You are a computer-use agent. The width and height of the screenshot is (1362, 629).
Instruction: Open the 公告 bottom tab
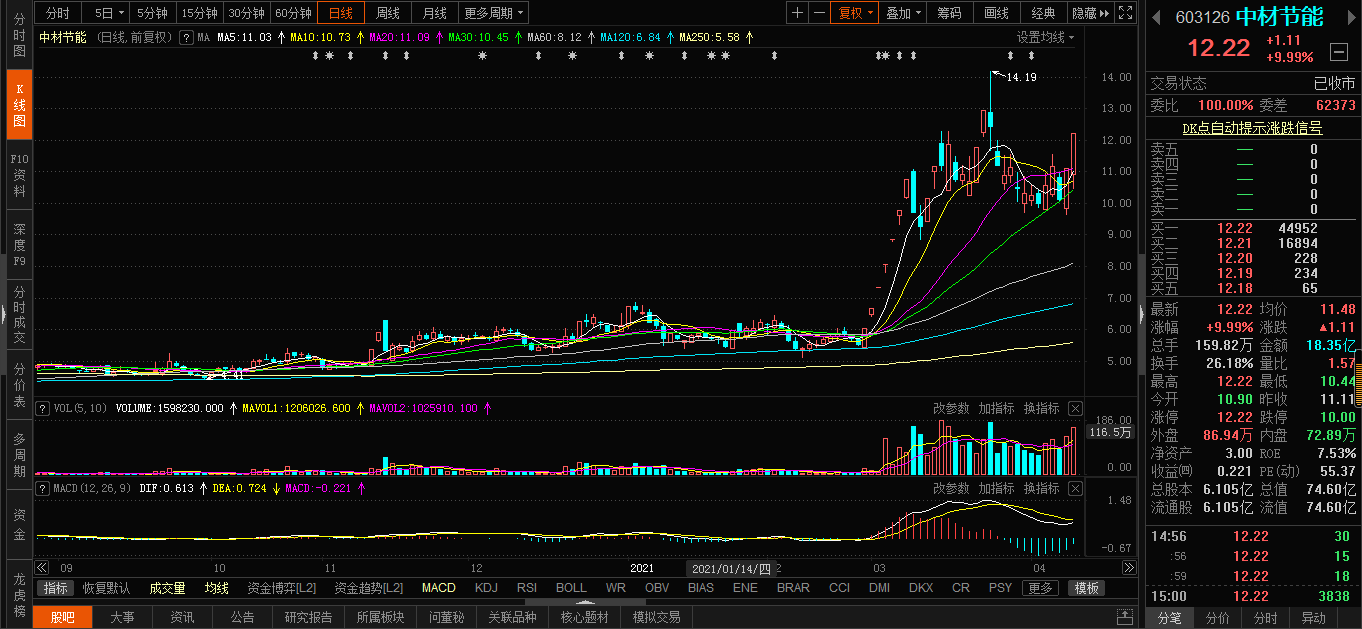tap(243, 618)
